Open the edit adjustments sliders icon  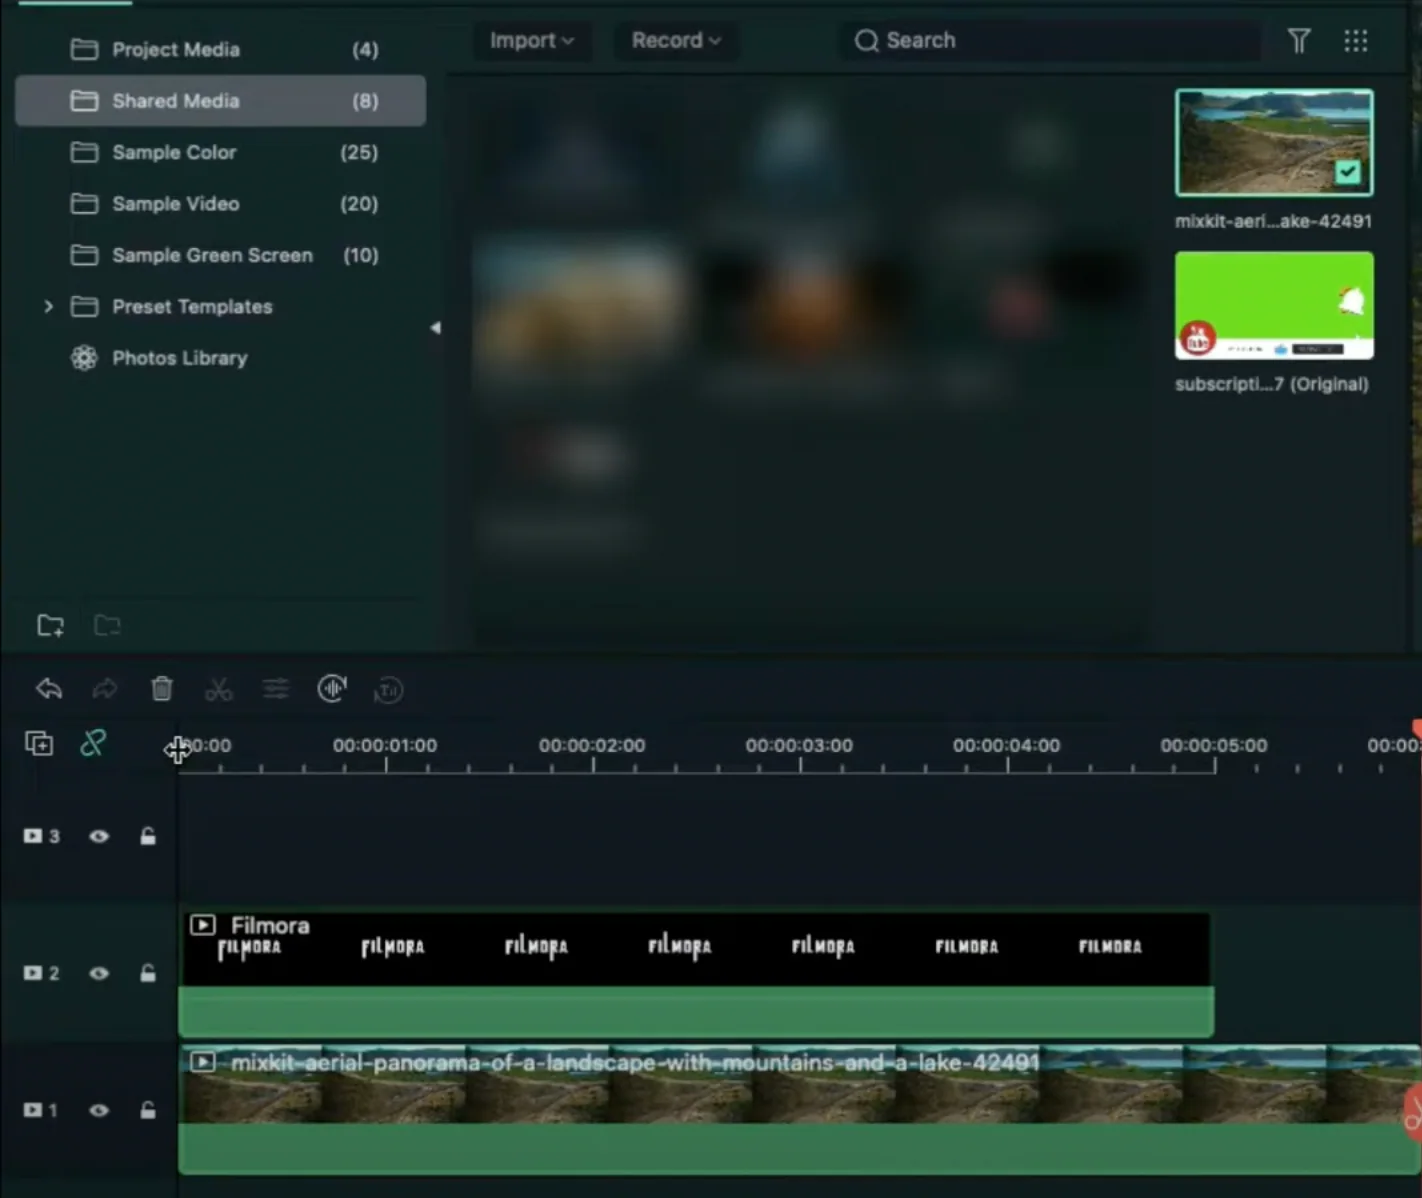(276, 689)
